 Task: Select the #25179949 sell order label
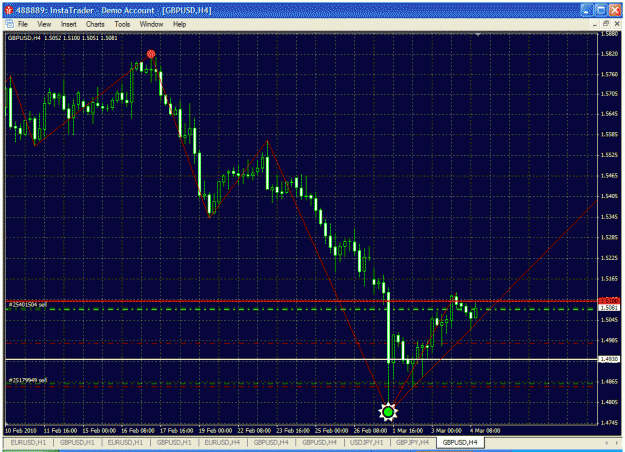point(28,380)
